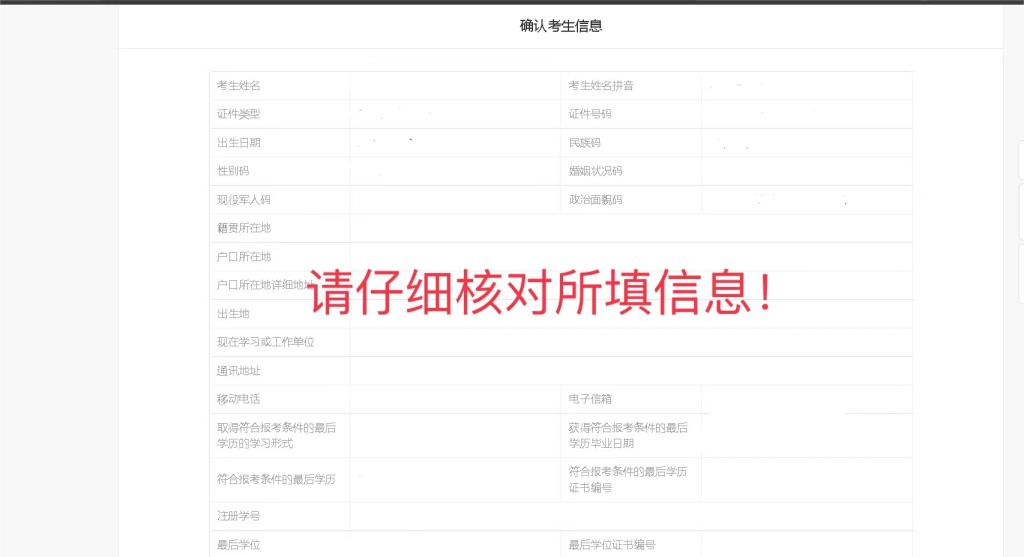Select the 考生姓名拼音 label cell
Screen dimensions: 1024x557
[601, 86]
